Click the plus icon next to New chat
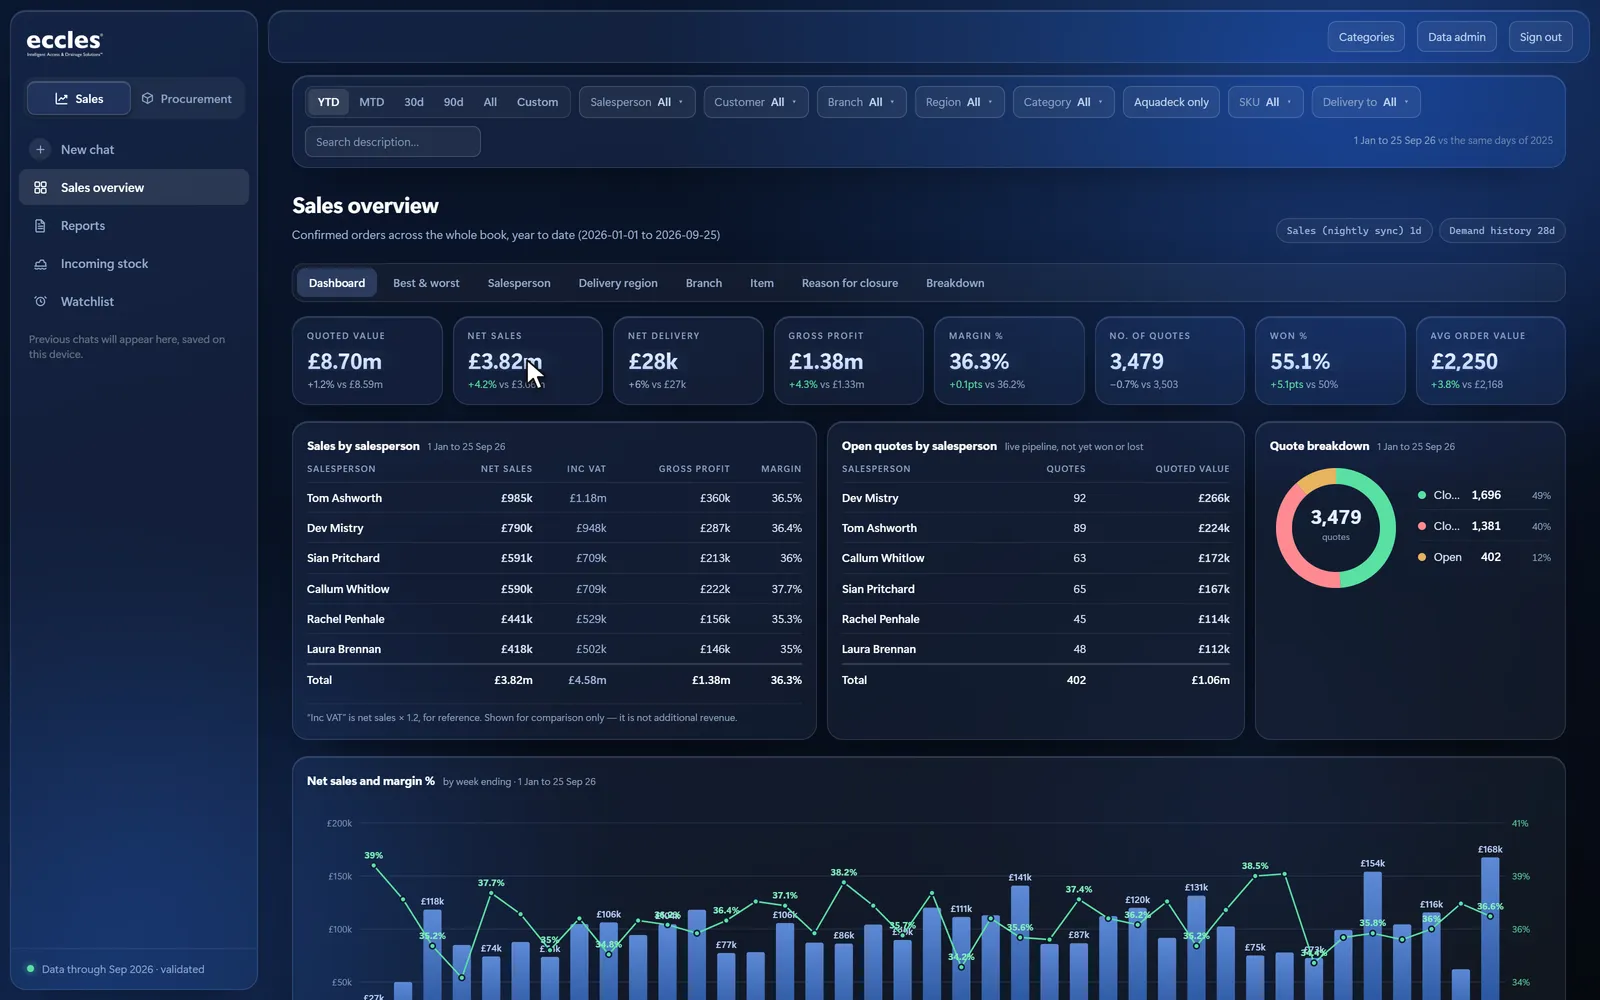Image resolution: width=1600 pixels, height=1000 pixels. [x=40, y=150]
